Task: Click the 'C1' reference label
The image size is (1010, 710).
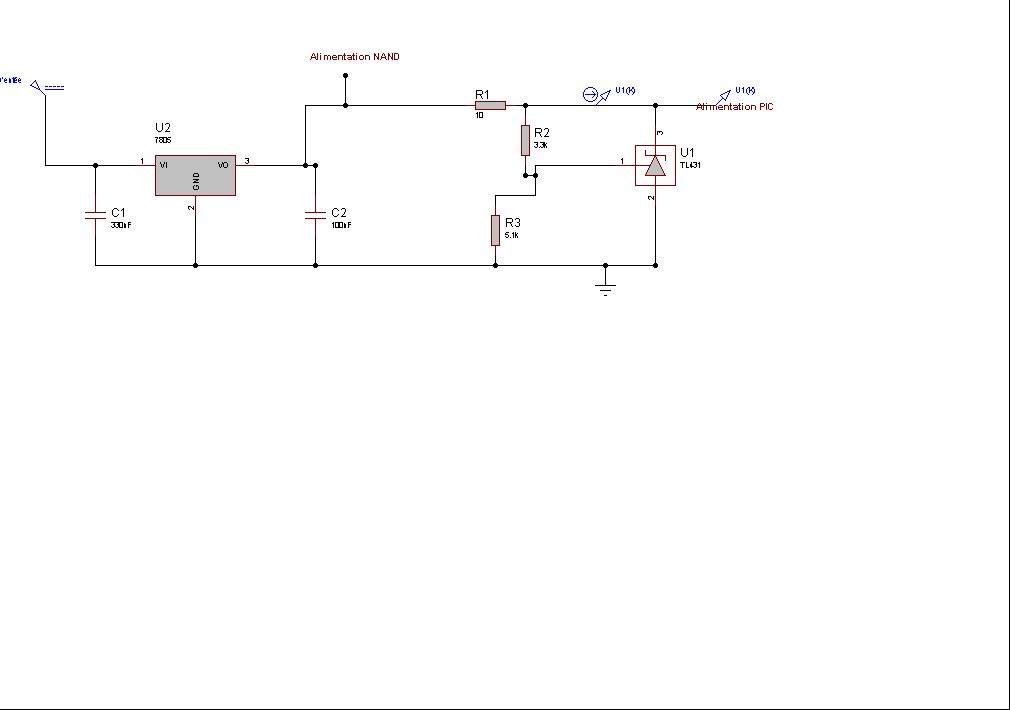Action: pos(119,213)
